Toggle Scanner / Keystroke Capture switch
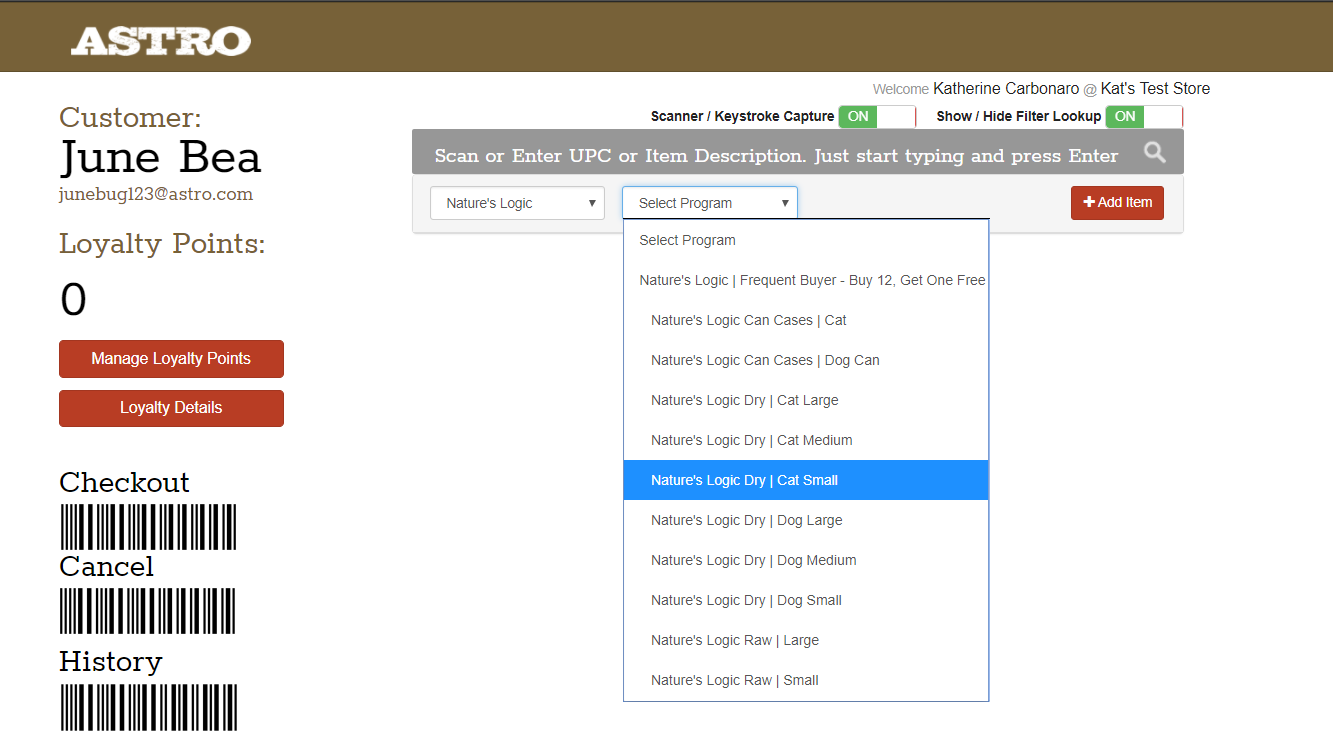Image resolution: width=1333 pixels, height=750 pixels. pyautogui.click(x=877, y=116)
